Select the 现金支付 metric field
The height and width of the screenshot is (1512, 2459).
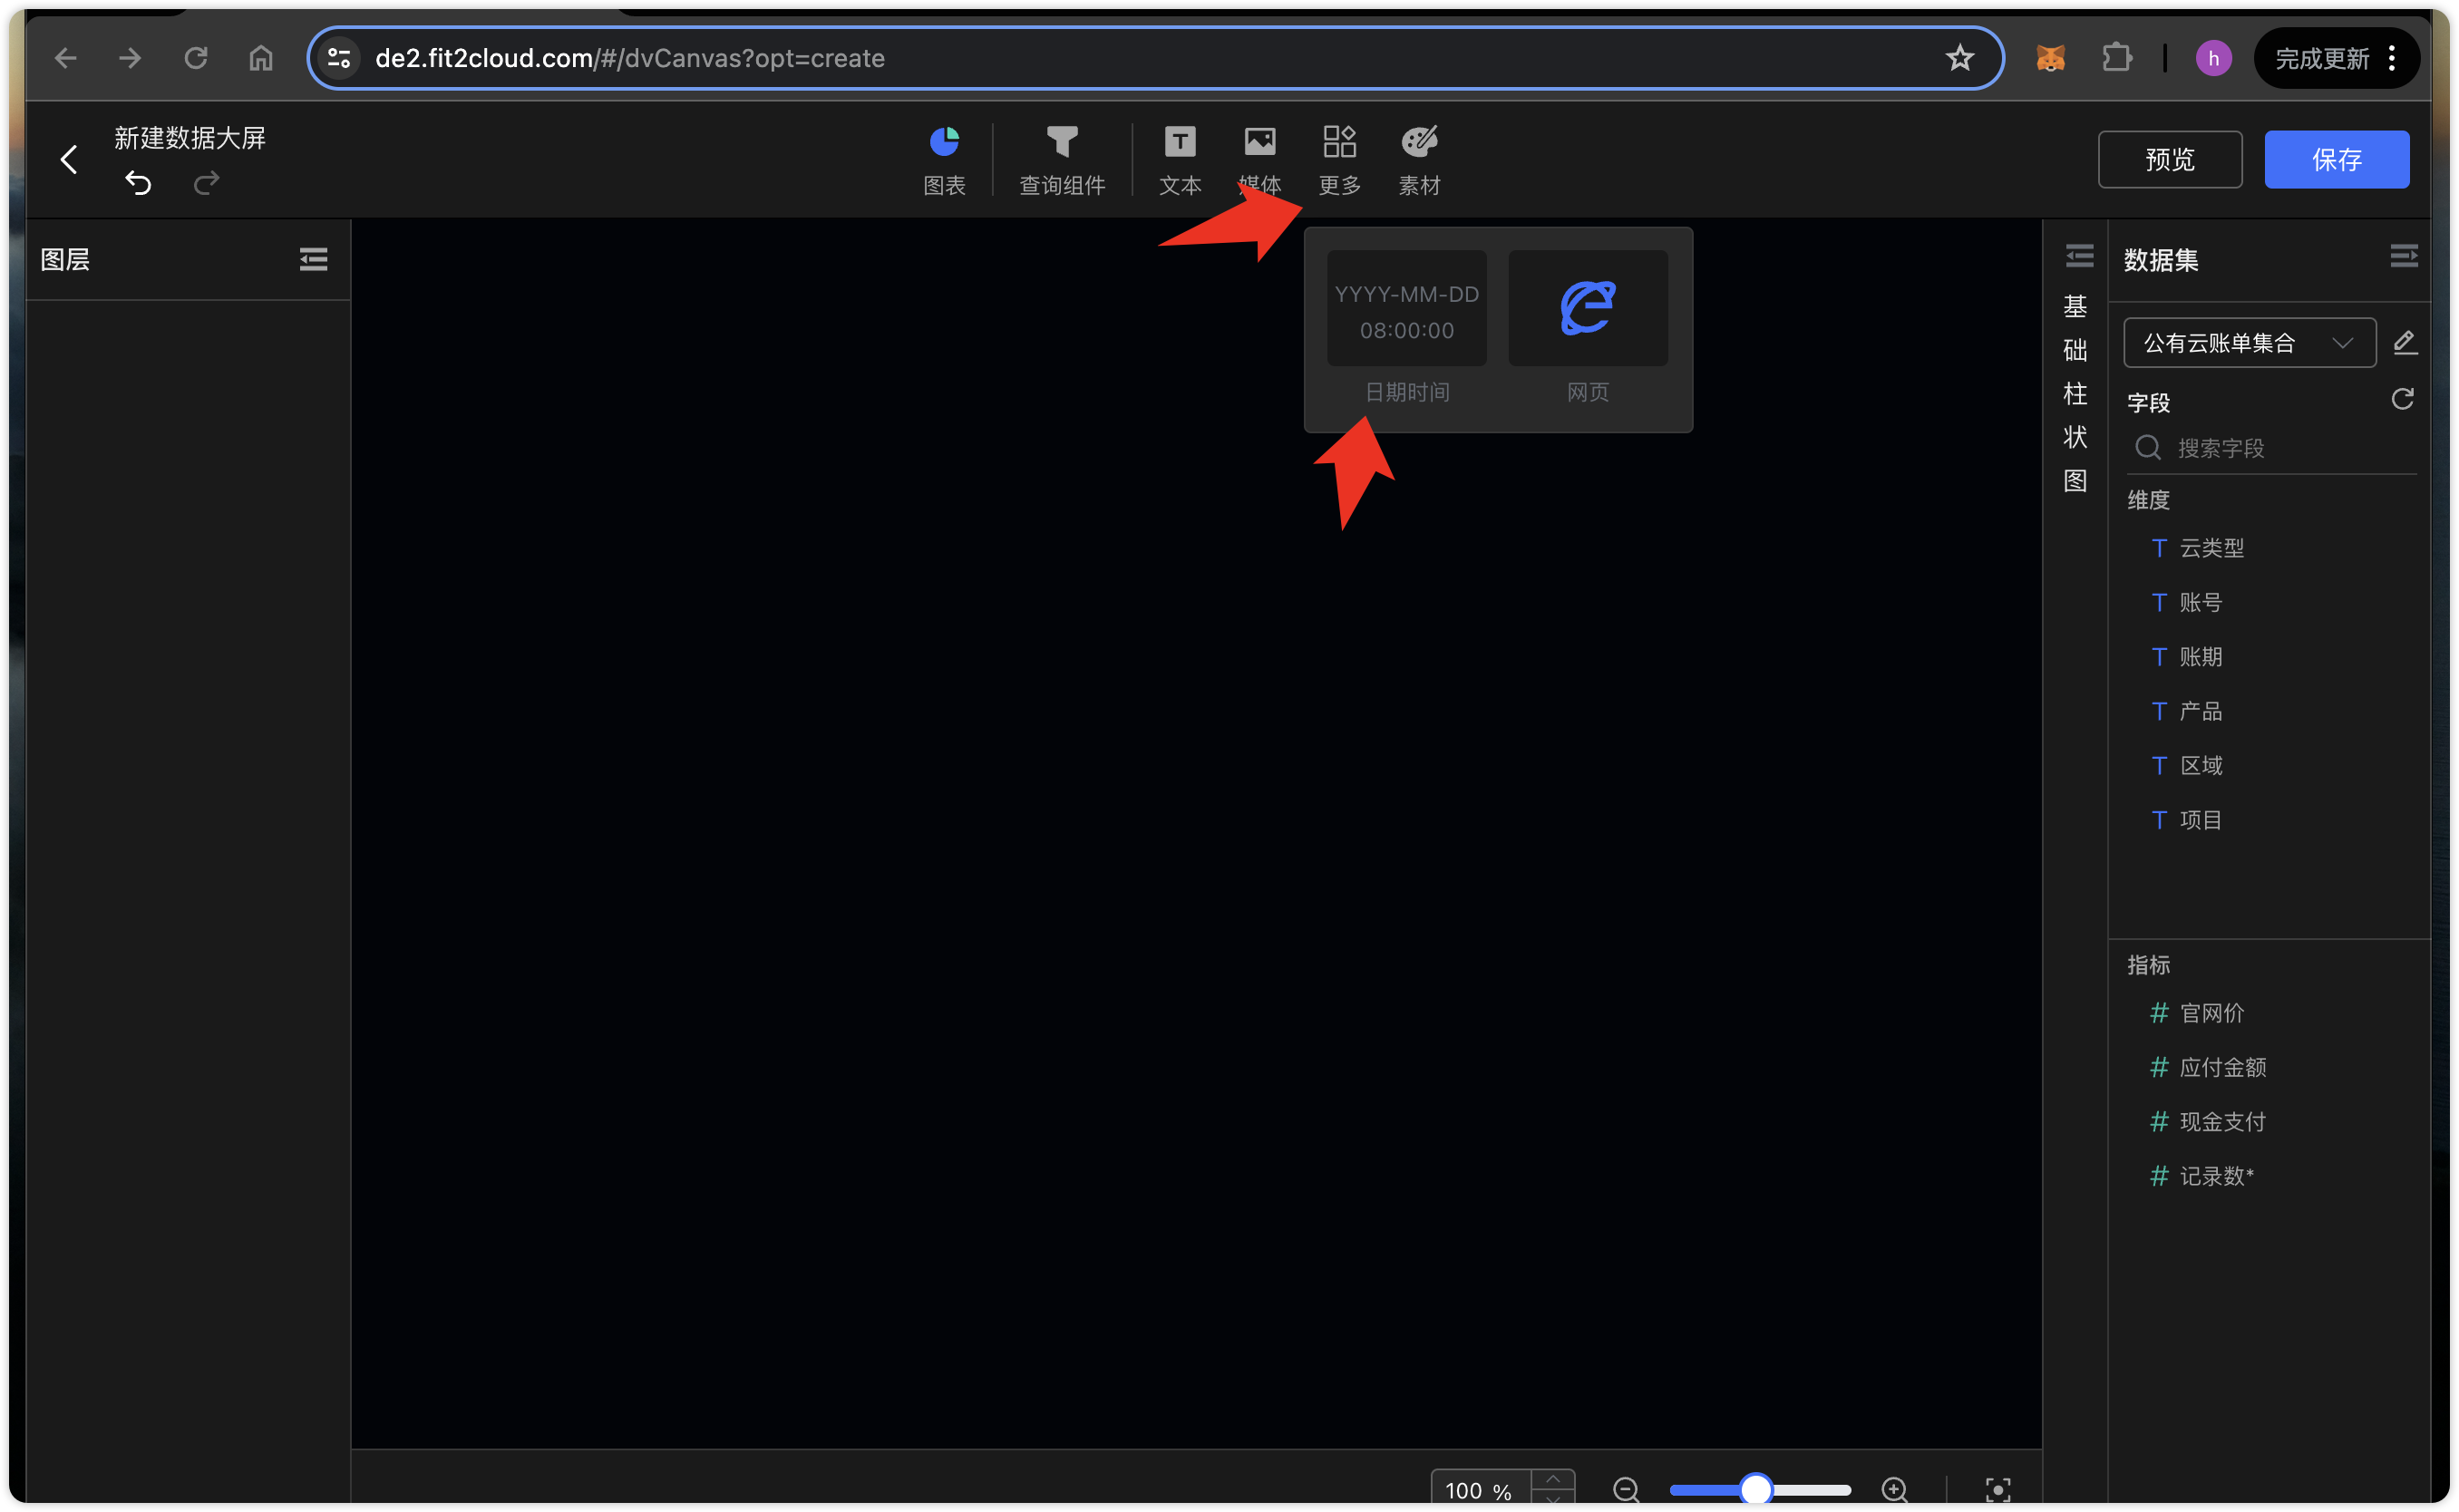coord(2208,1122)
